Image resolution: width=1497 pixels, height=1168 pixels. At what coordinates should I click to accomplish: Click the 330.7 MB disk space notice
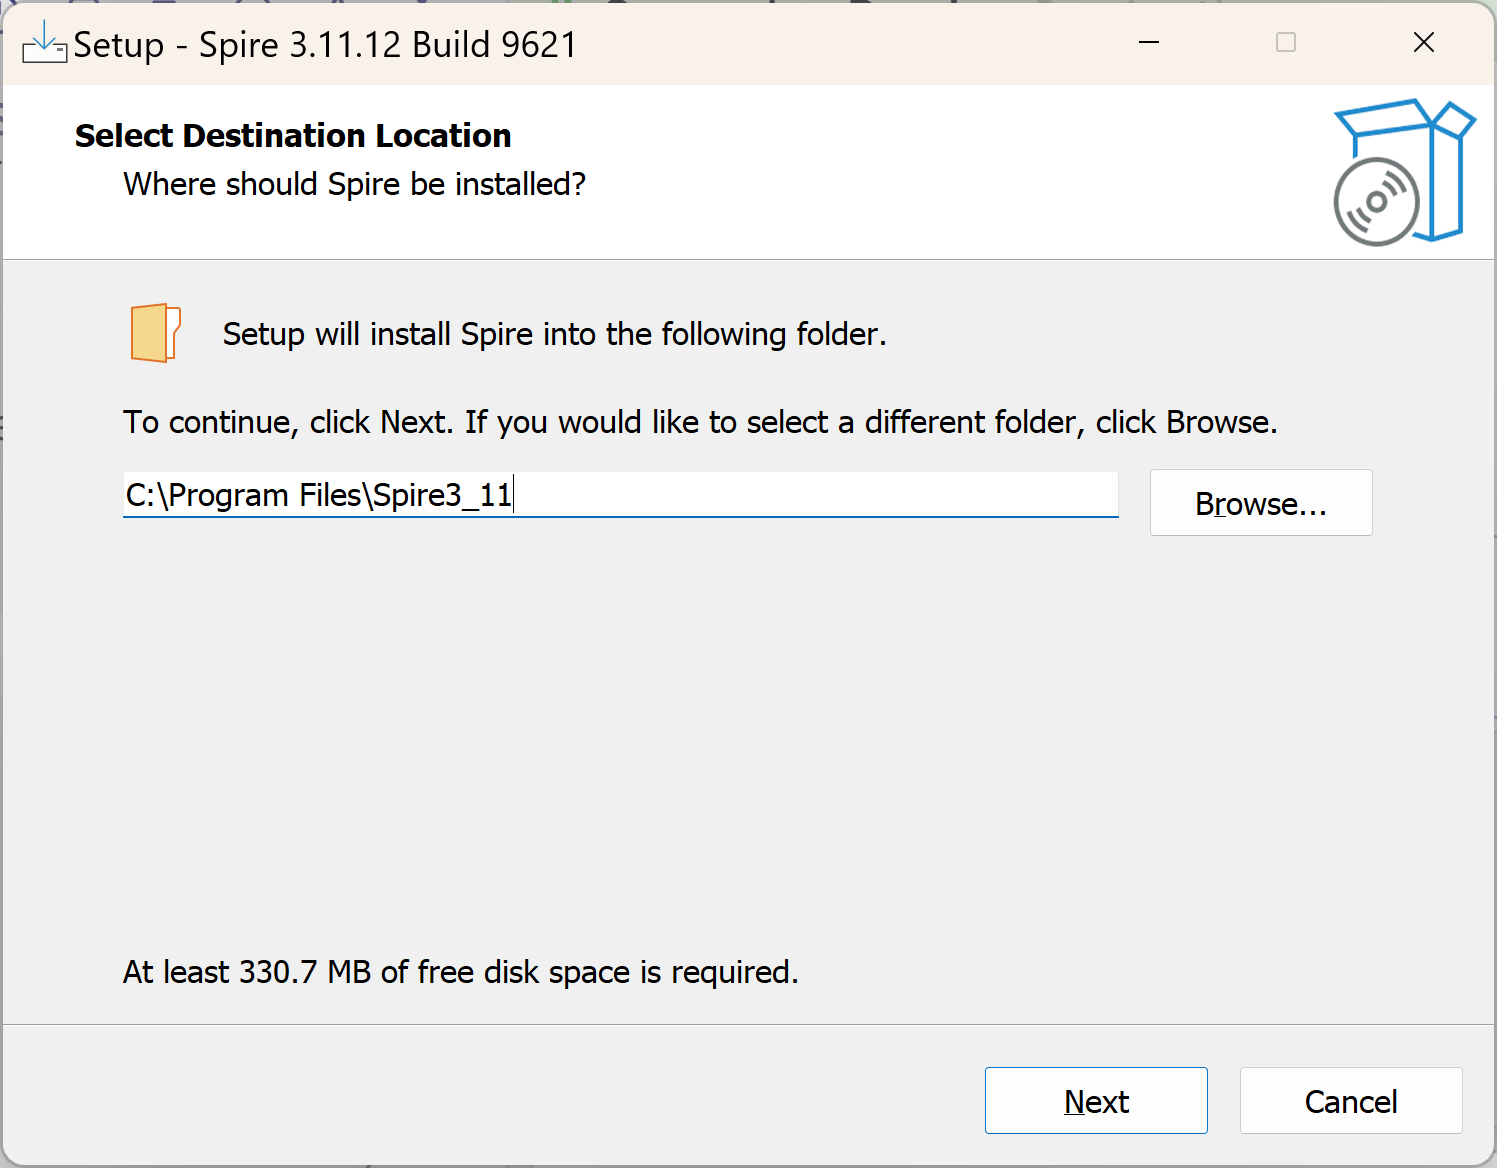[x=461, y=972]
